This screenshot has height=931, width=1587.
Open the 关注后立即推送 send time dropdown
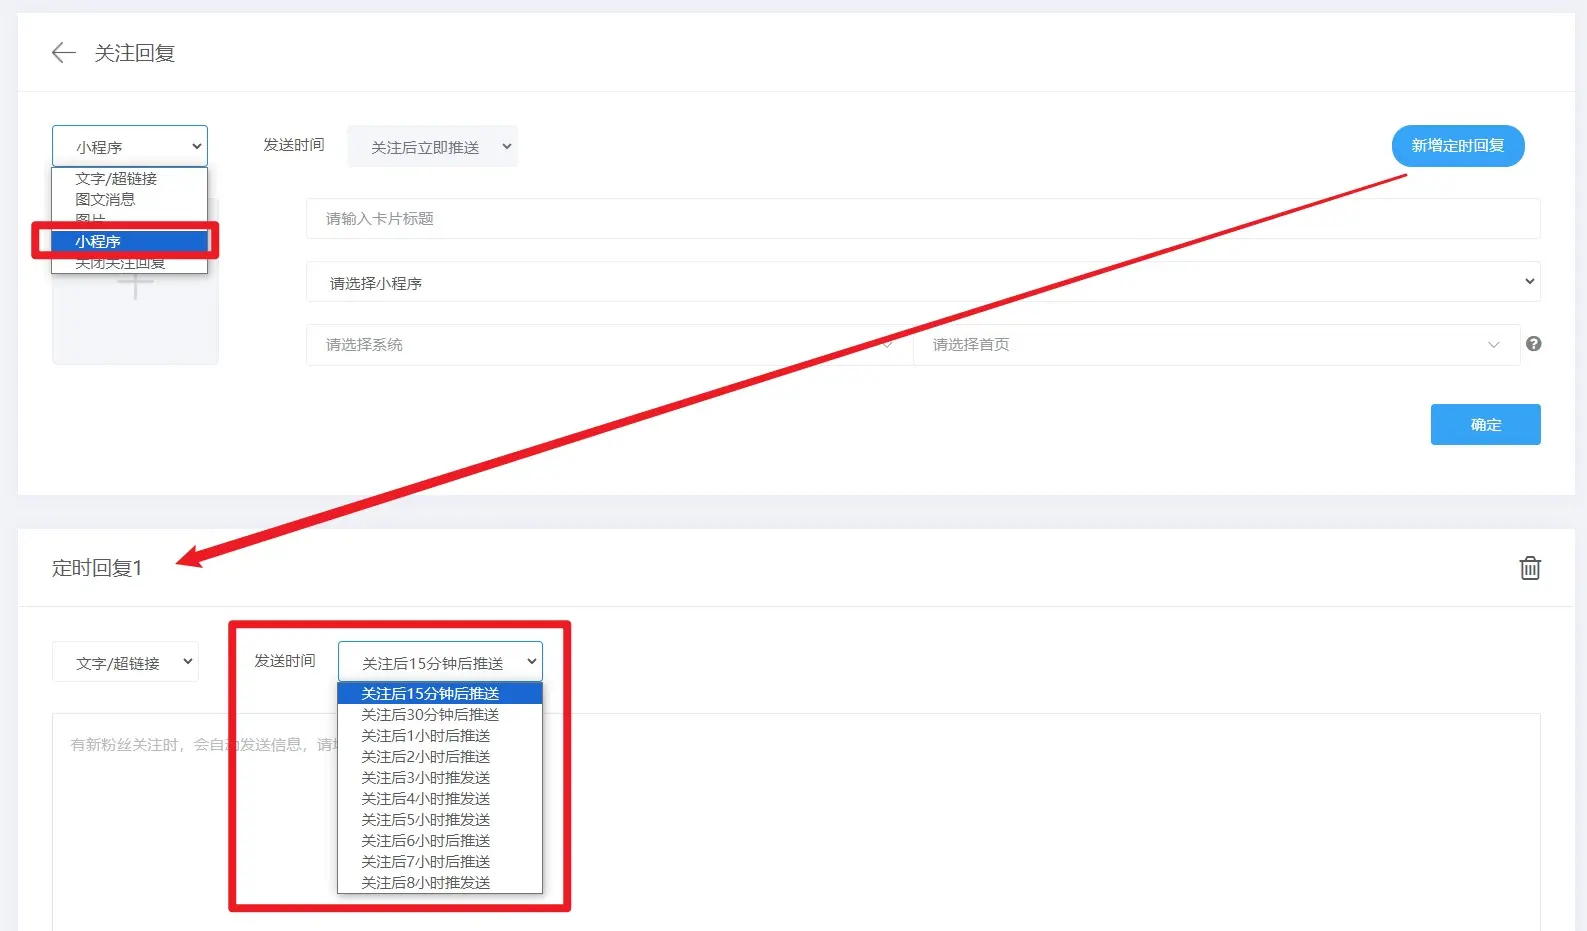click(x=432, y=147)
